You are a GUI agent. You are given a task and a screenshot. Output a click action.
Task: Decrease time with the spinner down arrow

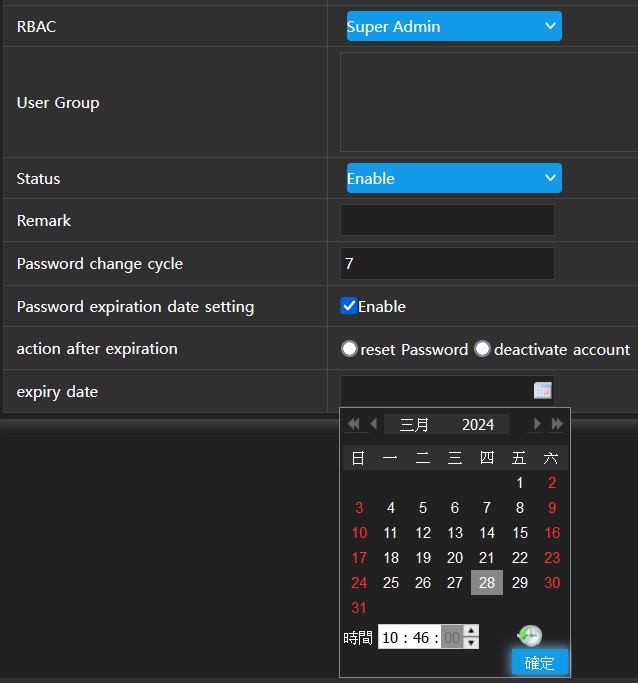click(471, 643)
